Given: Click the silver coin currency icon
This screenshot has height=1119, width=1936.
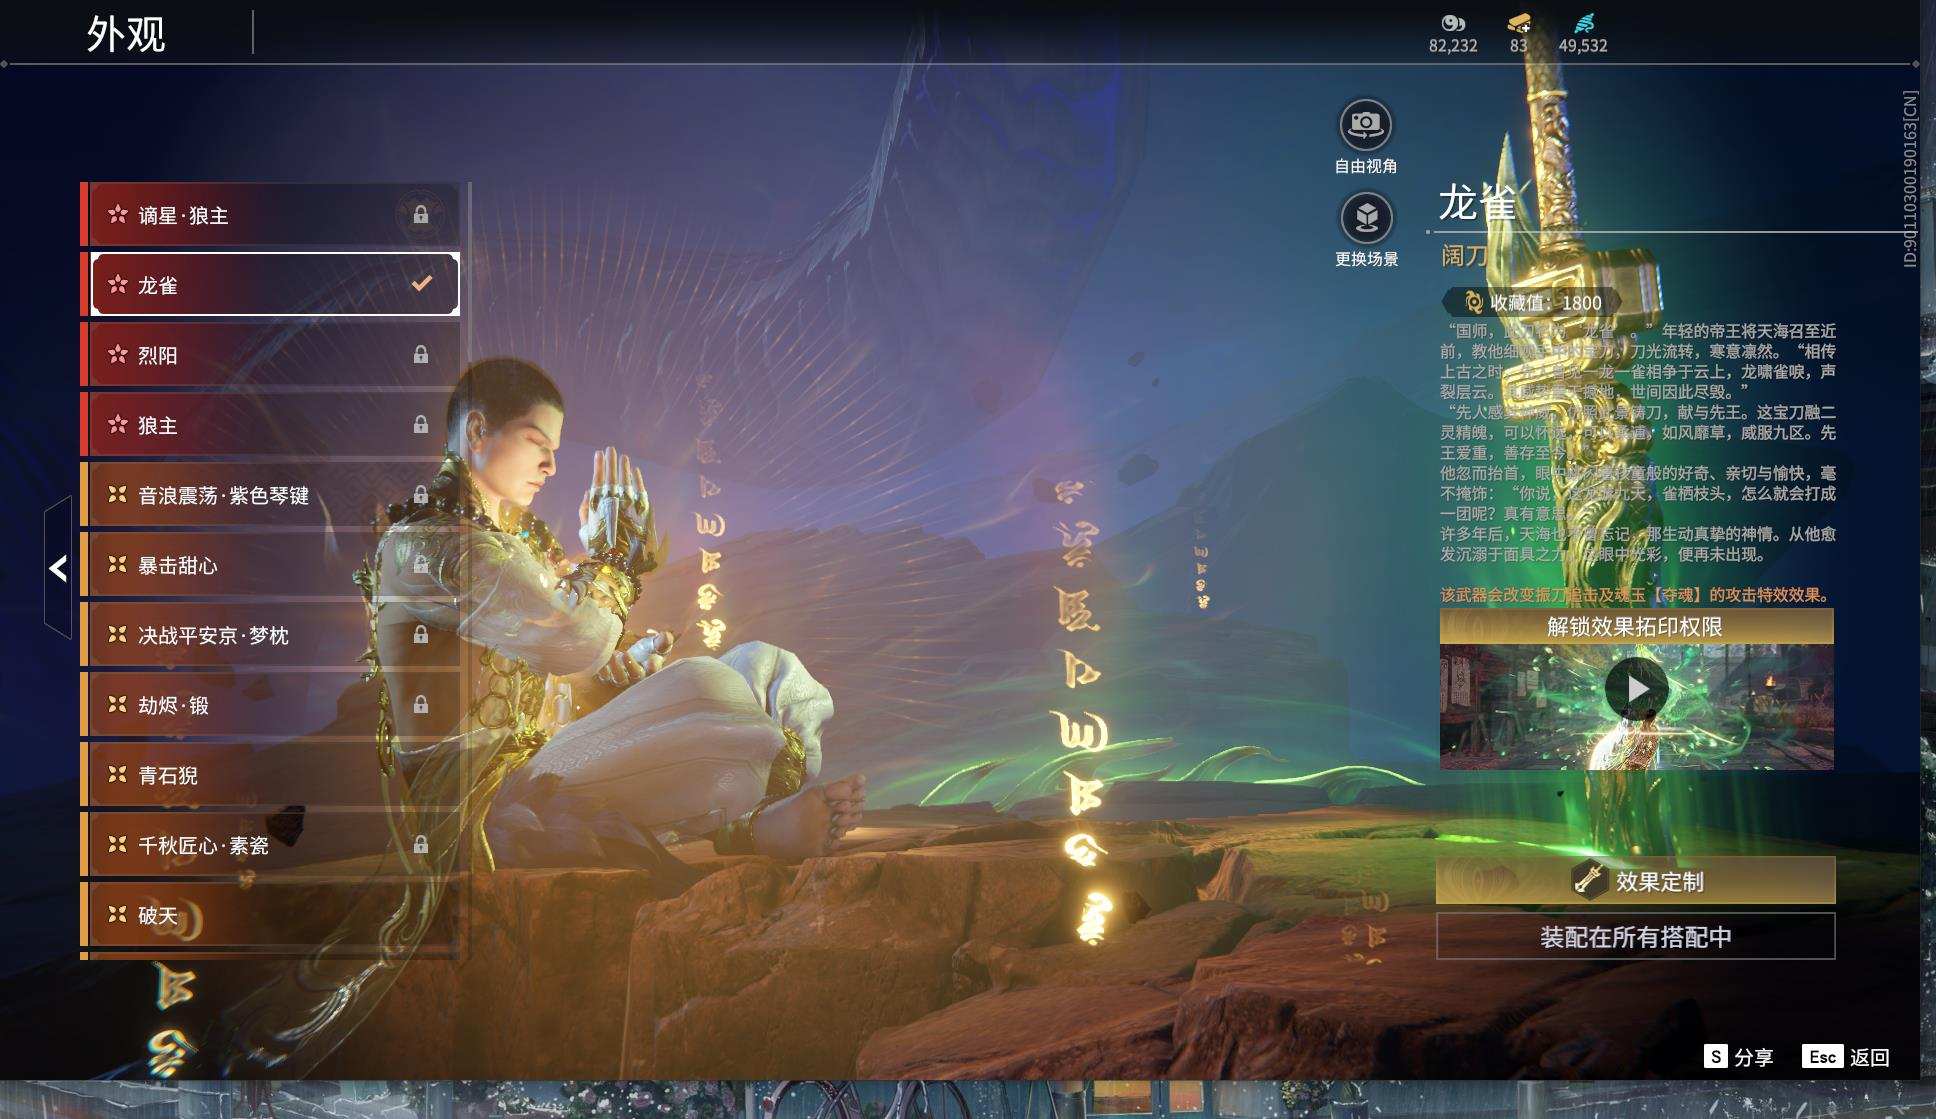Looking at the screenshot, I should pos(1453,23).
